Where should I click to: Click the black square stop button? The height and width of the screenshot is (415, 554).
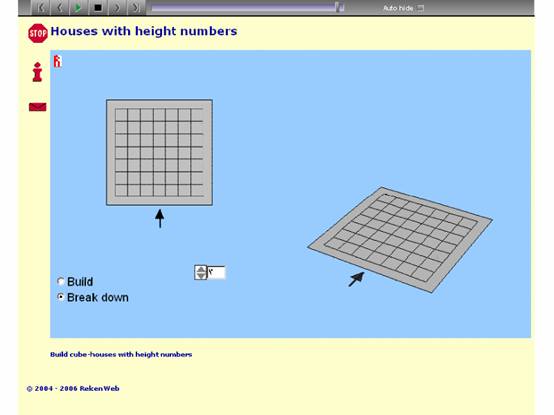pyautogui.click(x=98, y=7)
